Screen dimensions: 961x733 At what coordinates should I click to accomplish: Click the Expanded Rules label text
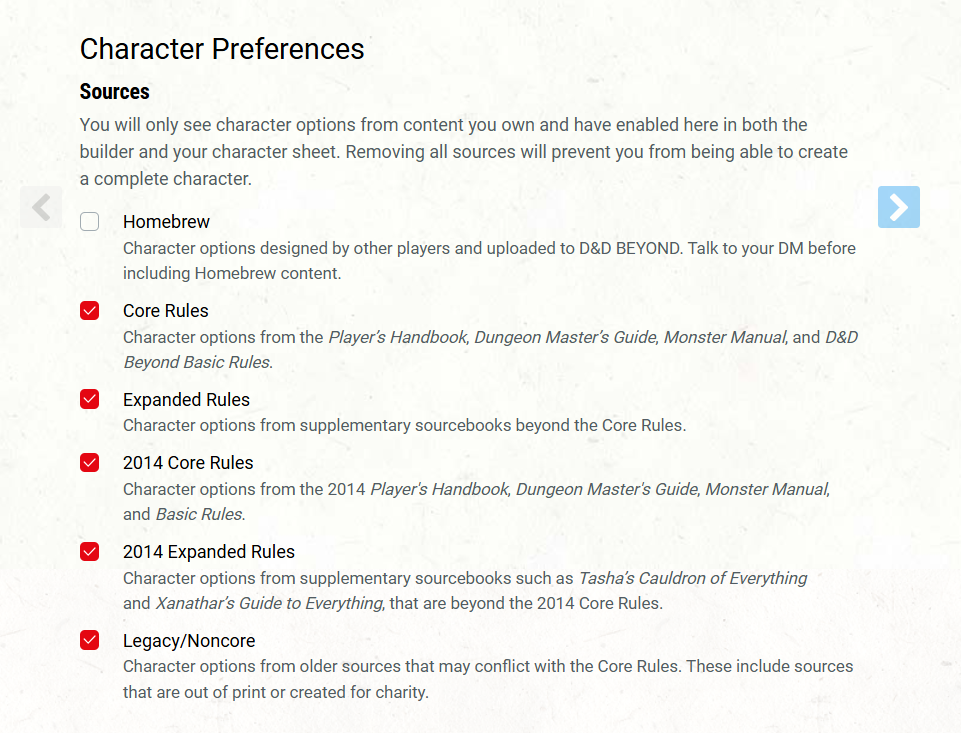(x=186, y=400)
